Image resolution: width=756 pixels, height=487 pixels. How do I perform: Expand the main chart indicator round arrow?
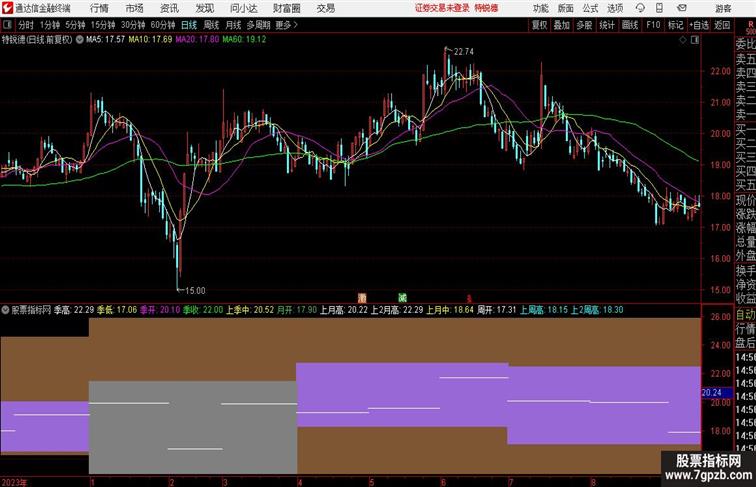click(80, 40)
